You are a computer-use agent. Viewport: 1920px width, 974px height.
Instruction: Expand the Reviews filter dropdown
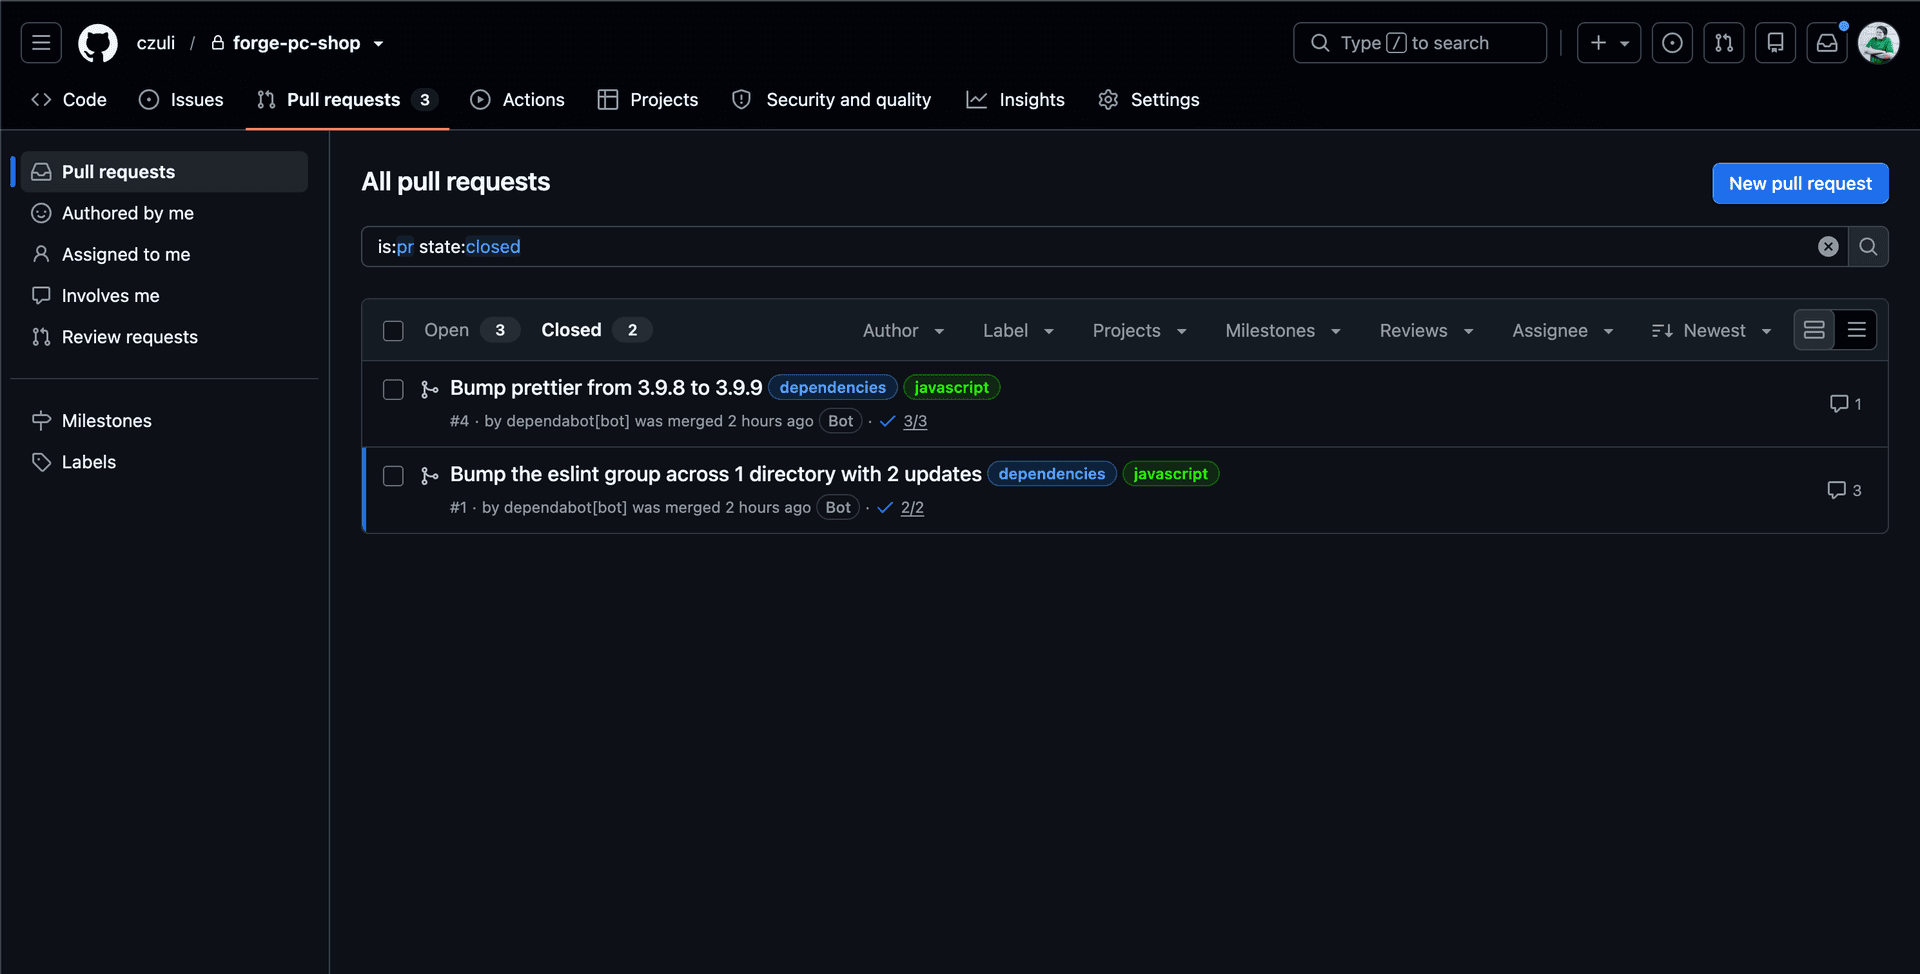(1426, 331)
